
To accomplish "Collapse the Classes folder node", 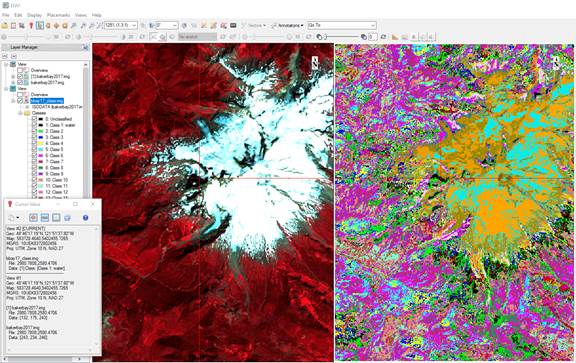I will pyautogui.click(x=21, y=113).
